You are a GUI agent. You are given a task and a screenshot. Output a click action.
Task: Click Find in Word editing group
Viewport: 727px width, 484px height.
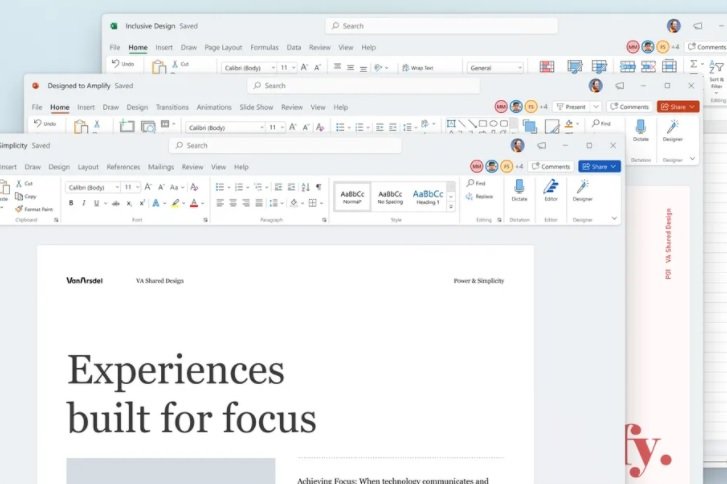pyautogui.click(x=476, y=183)
